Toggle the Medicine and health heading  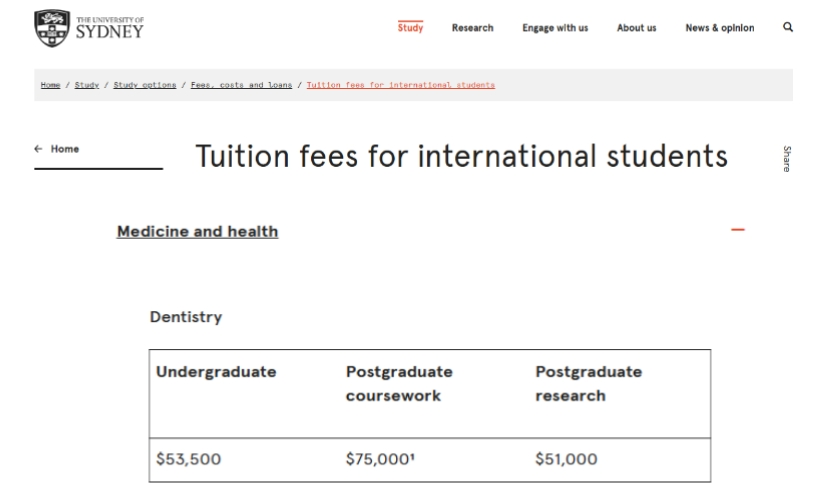click(x=197, y=232)
